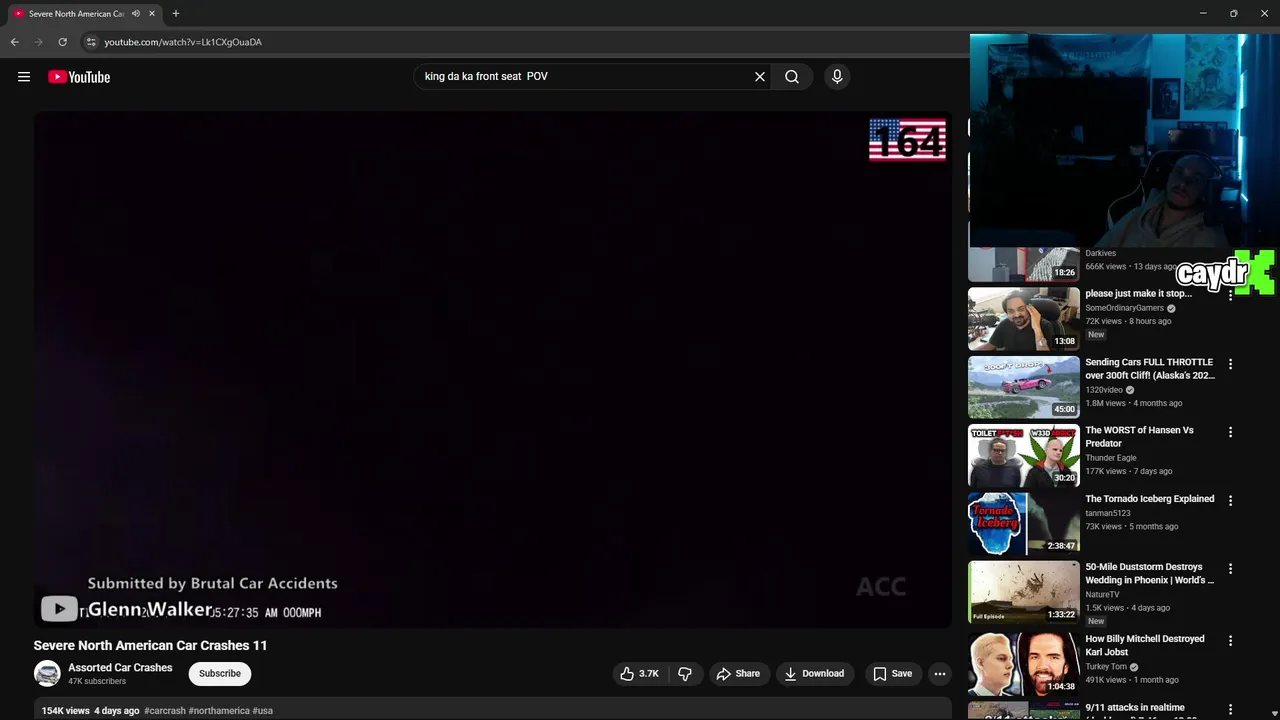Open Tornado Iceberg Explained thumbnail
Image resolution: width=1280 pixels, height=720 pixels.
[1024, 524]
